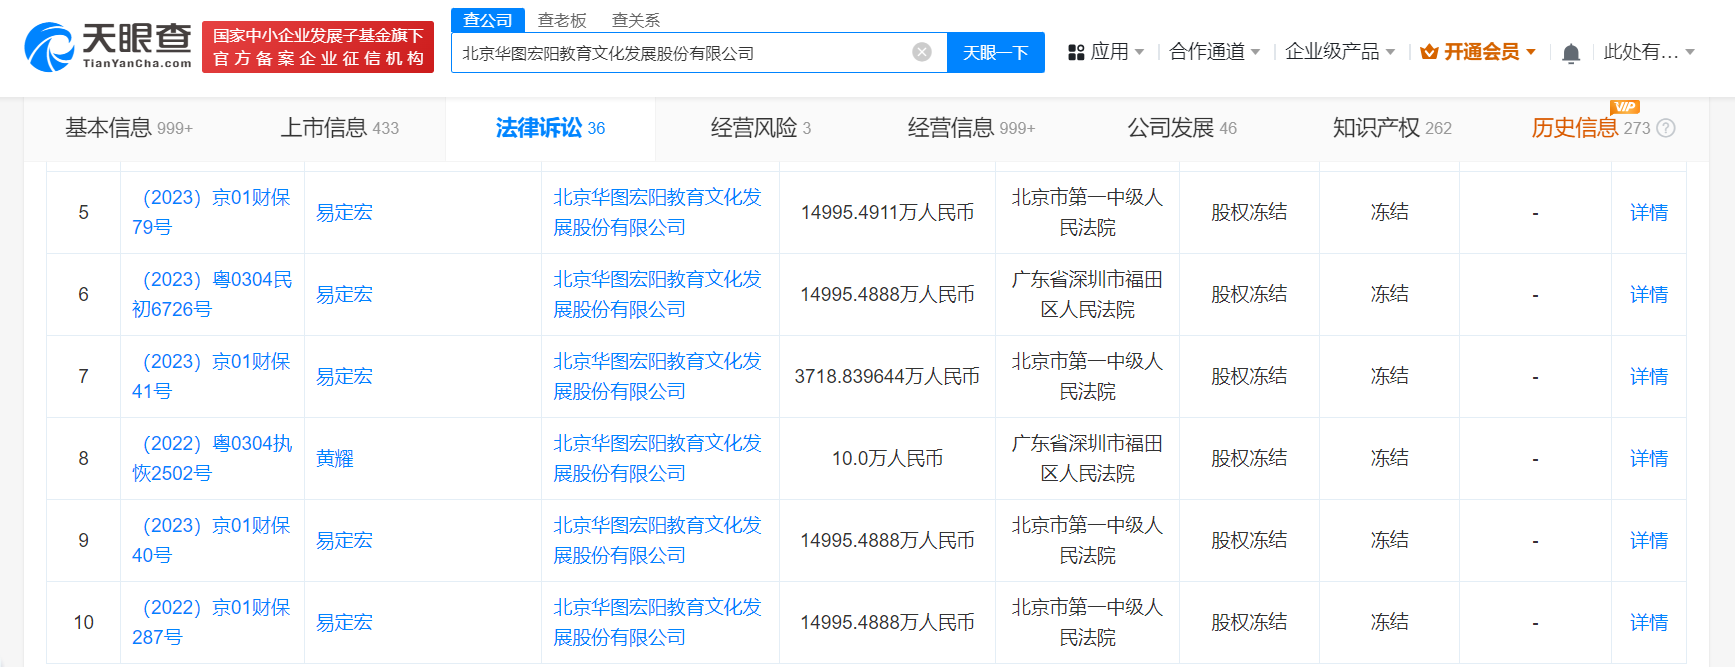
Task: Open 详情 for row 8
Action: click(1649, 458)
